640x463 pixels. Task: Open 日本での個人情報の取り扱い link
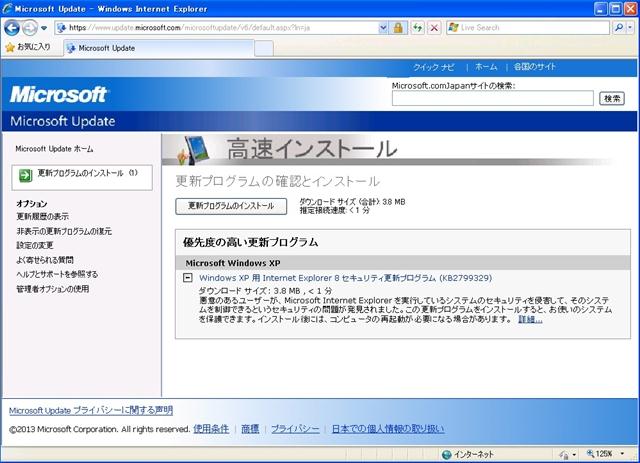click(388, 429)
